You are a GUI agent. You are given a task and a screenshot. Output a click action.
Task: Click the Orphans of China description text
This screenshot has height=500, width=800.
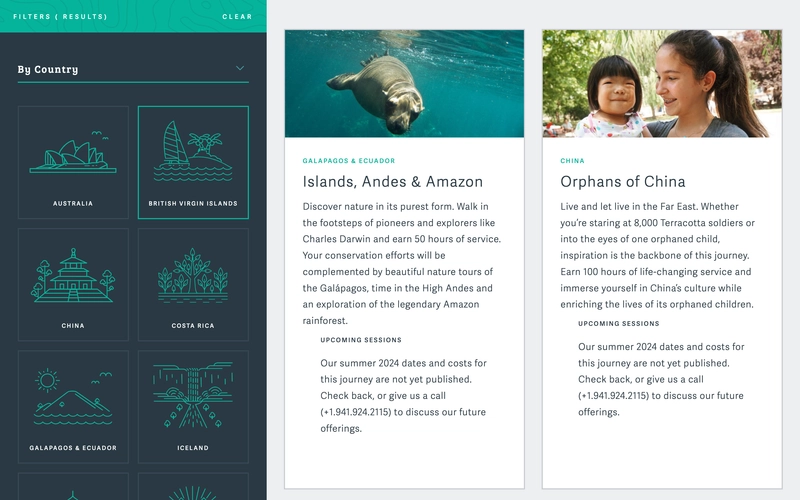tap(658, 255)
